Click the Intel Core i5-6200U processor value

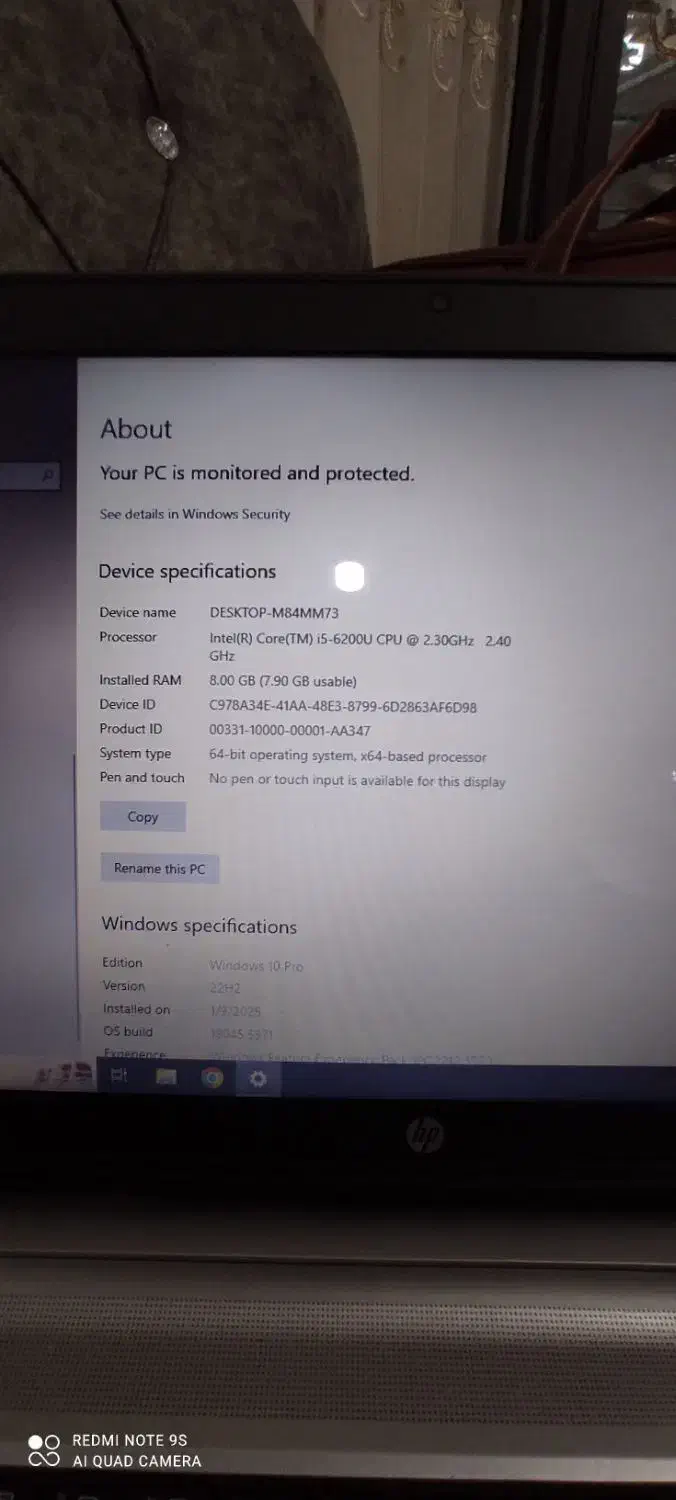coord(360,647)
